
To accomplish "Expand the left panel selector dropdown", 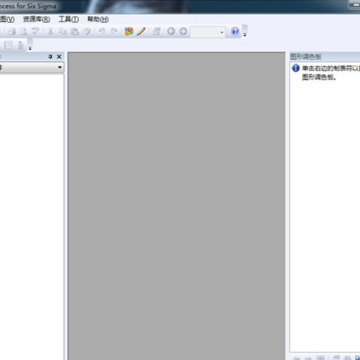I will click(x=60, y=68).
